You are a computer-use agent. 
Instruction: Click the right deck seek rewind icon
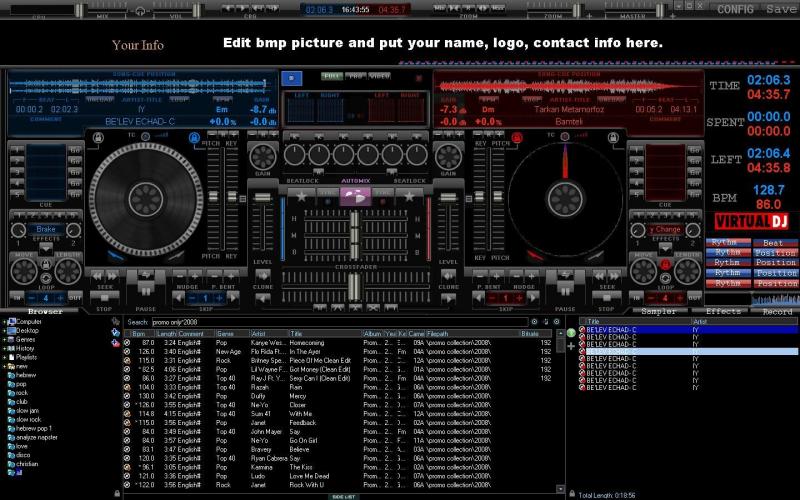coord(599,276)
